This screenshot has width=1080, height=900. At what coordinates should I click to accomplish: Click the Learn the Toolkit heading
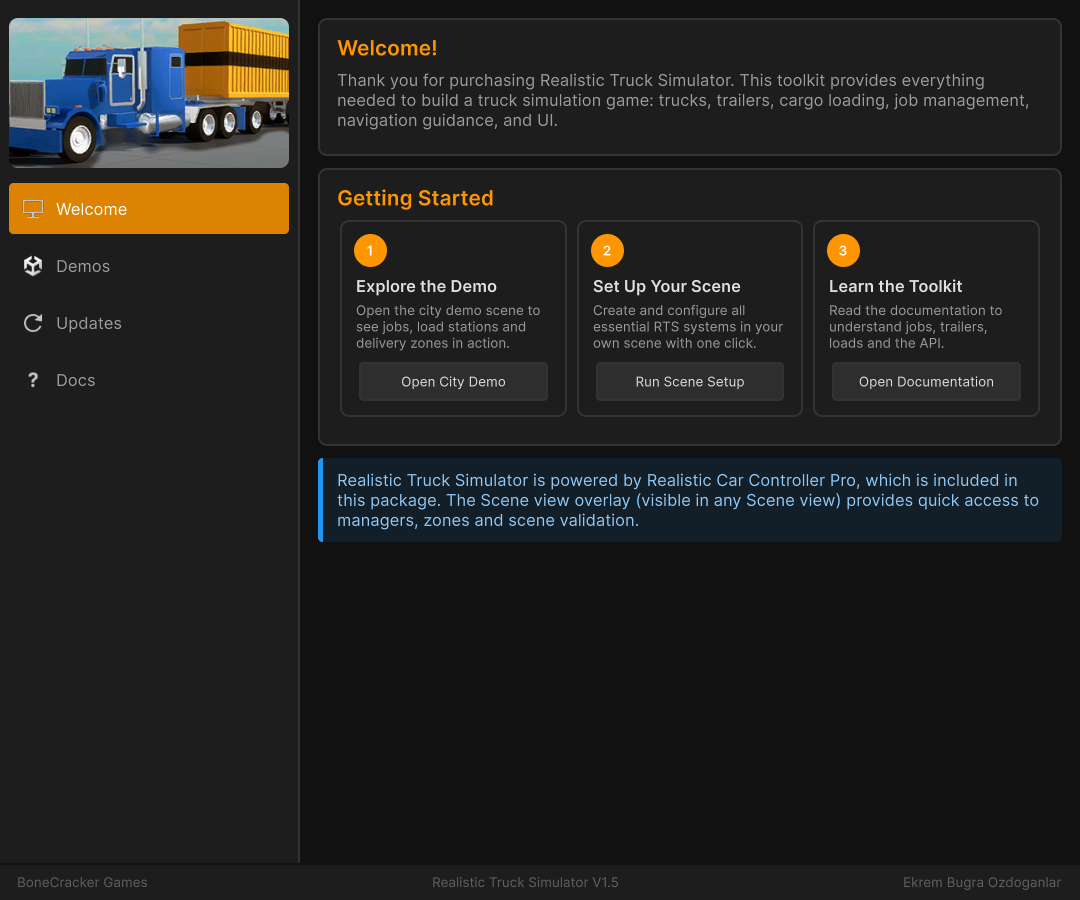[895, 286]
